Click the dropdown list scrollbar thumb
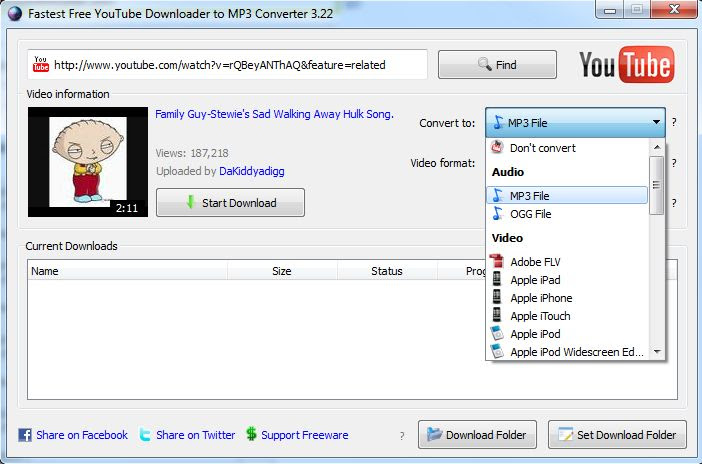The height and width of the screenshot is (464, 702). 657,185
